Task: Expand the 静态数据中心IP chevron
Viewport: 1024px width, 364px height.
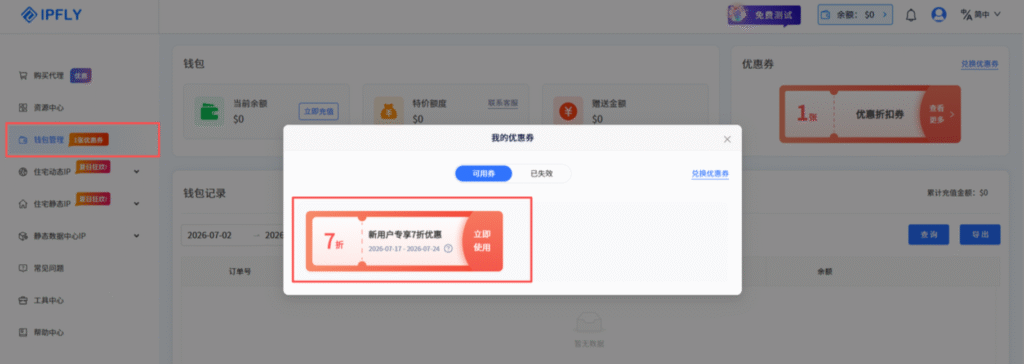Action: [x=136, y=236]
